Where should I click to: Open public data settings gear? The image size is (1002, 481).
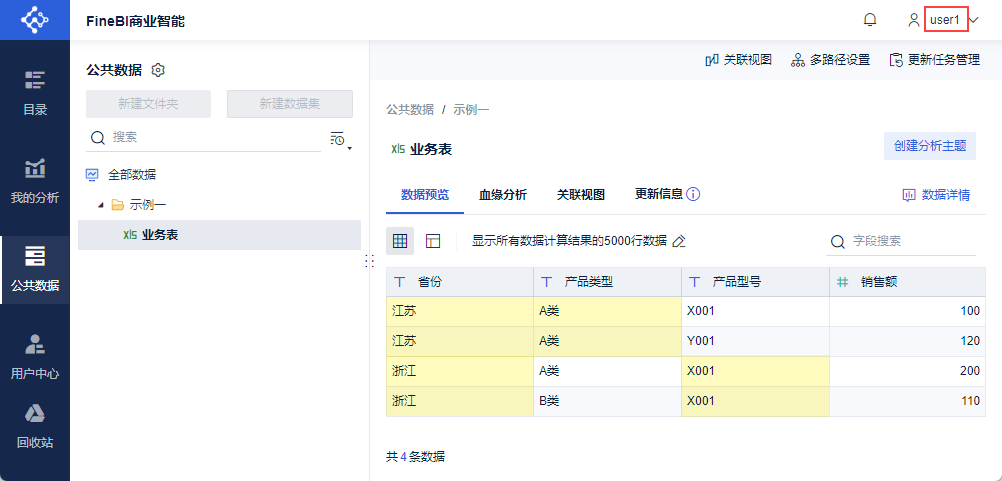[x=158, y=70]
